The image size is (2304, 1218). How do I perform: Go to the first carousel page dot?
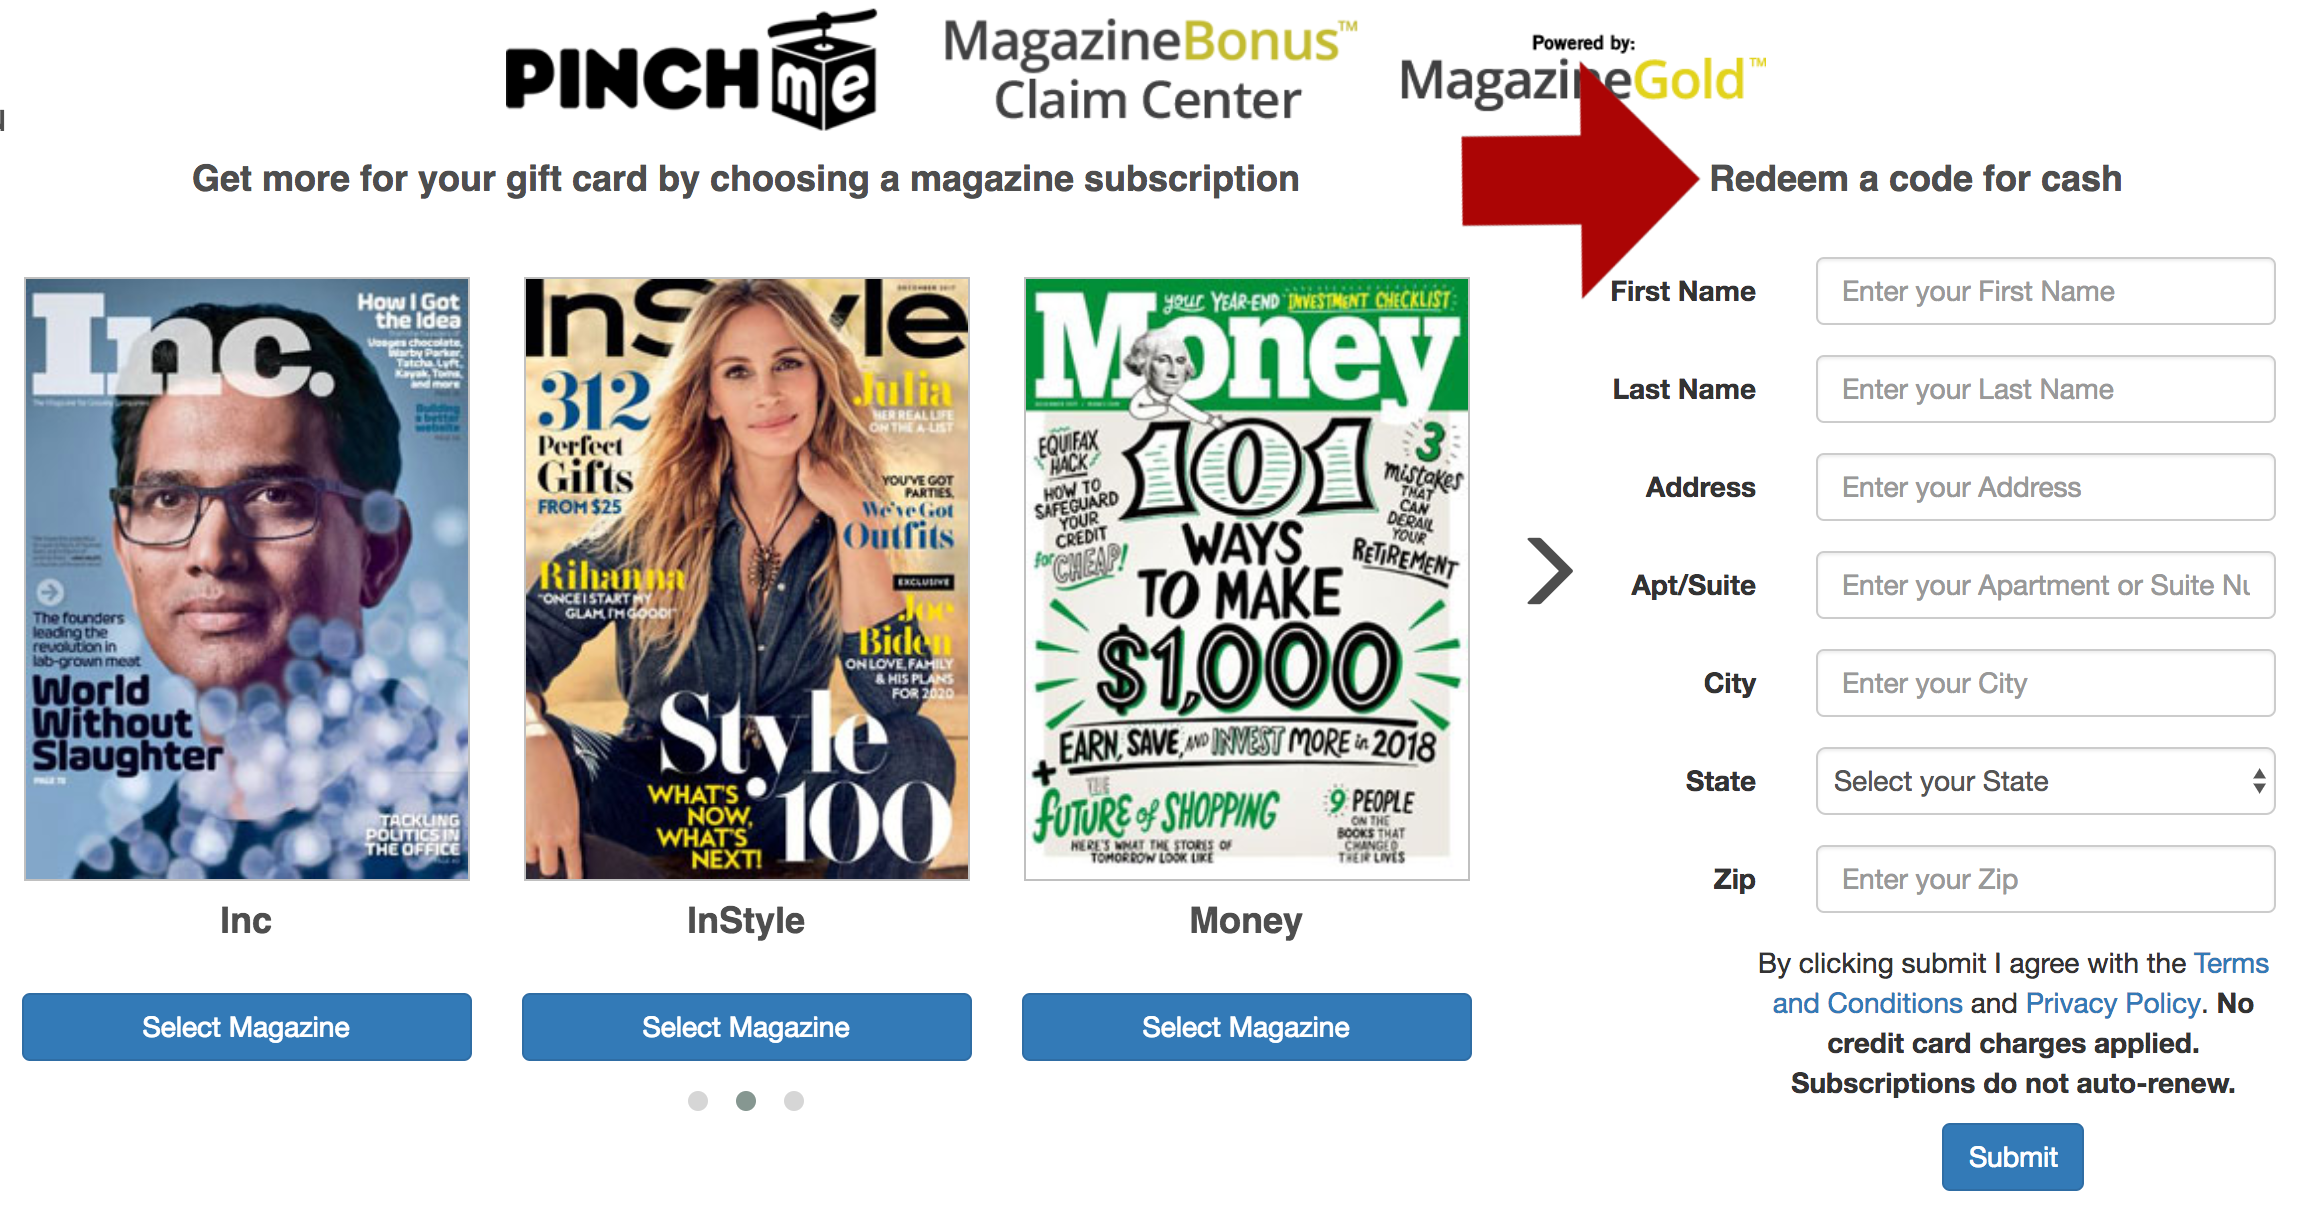(698, 1101)
